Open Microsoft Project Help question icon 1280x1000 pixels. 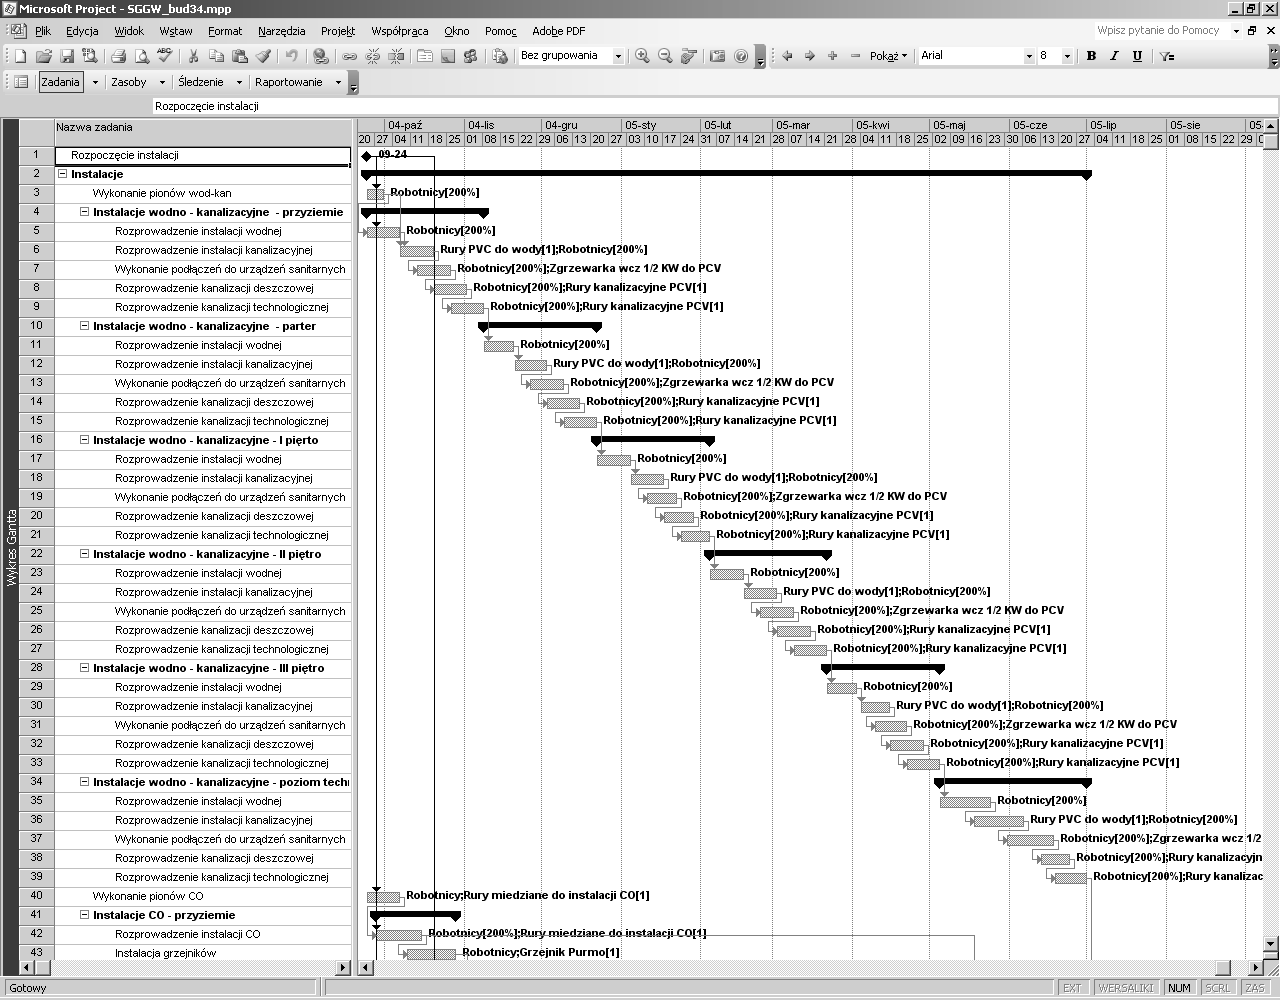pyautogui.click(x=741, y=56)
